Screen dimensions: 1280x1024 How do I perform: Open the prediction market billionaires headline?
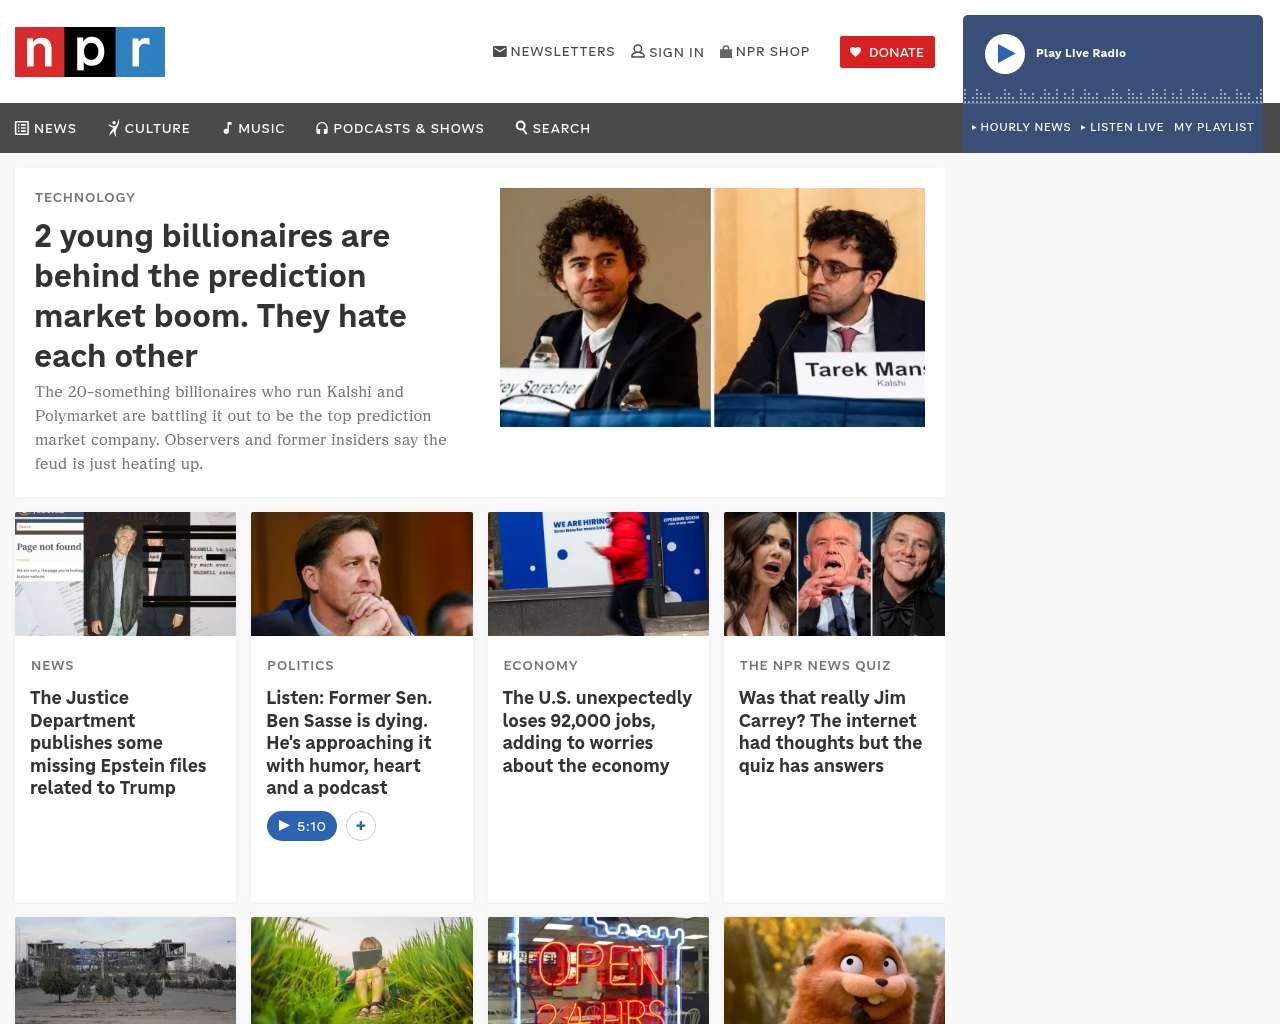pyautogui.click(x=220, y=296)
